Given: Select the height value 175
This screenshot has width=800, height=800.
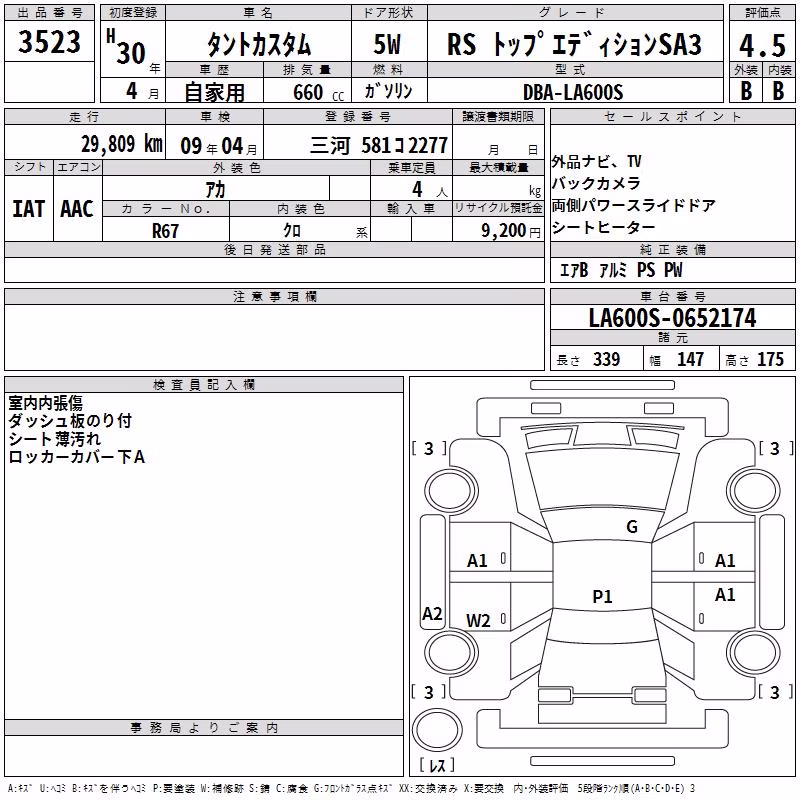Looking at the screenshot, I should click(x=770, y=359).
